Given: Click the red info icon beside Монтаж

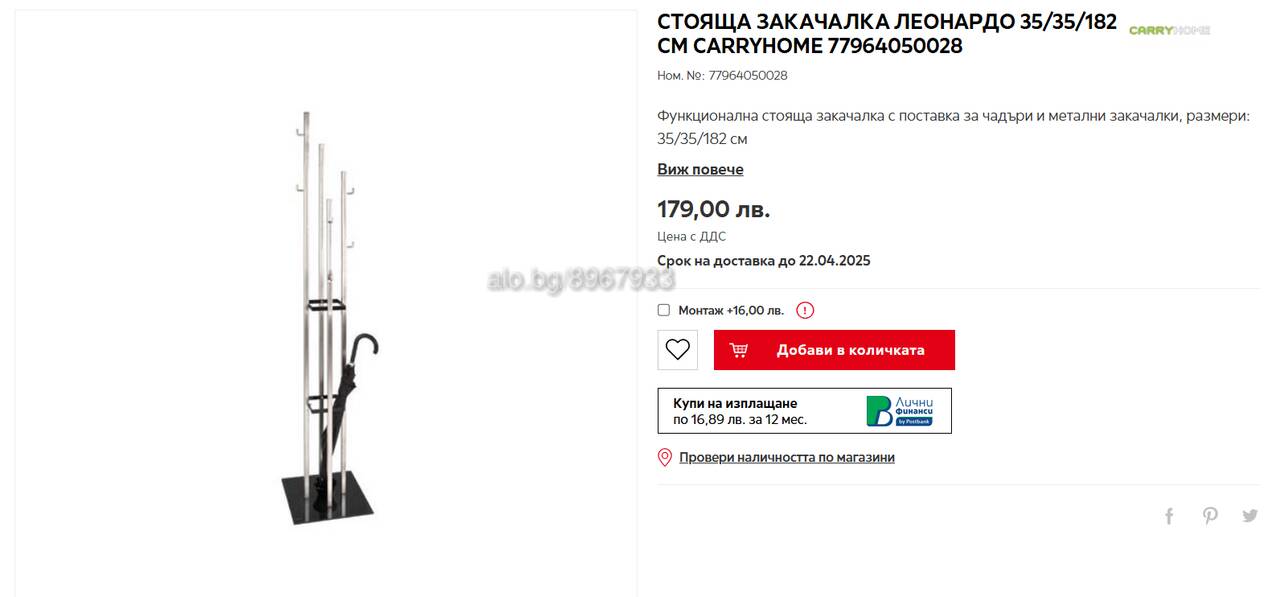Looking at the screenshot, I should pyautogui.click(x=805, y=310).
